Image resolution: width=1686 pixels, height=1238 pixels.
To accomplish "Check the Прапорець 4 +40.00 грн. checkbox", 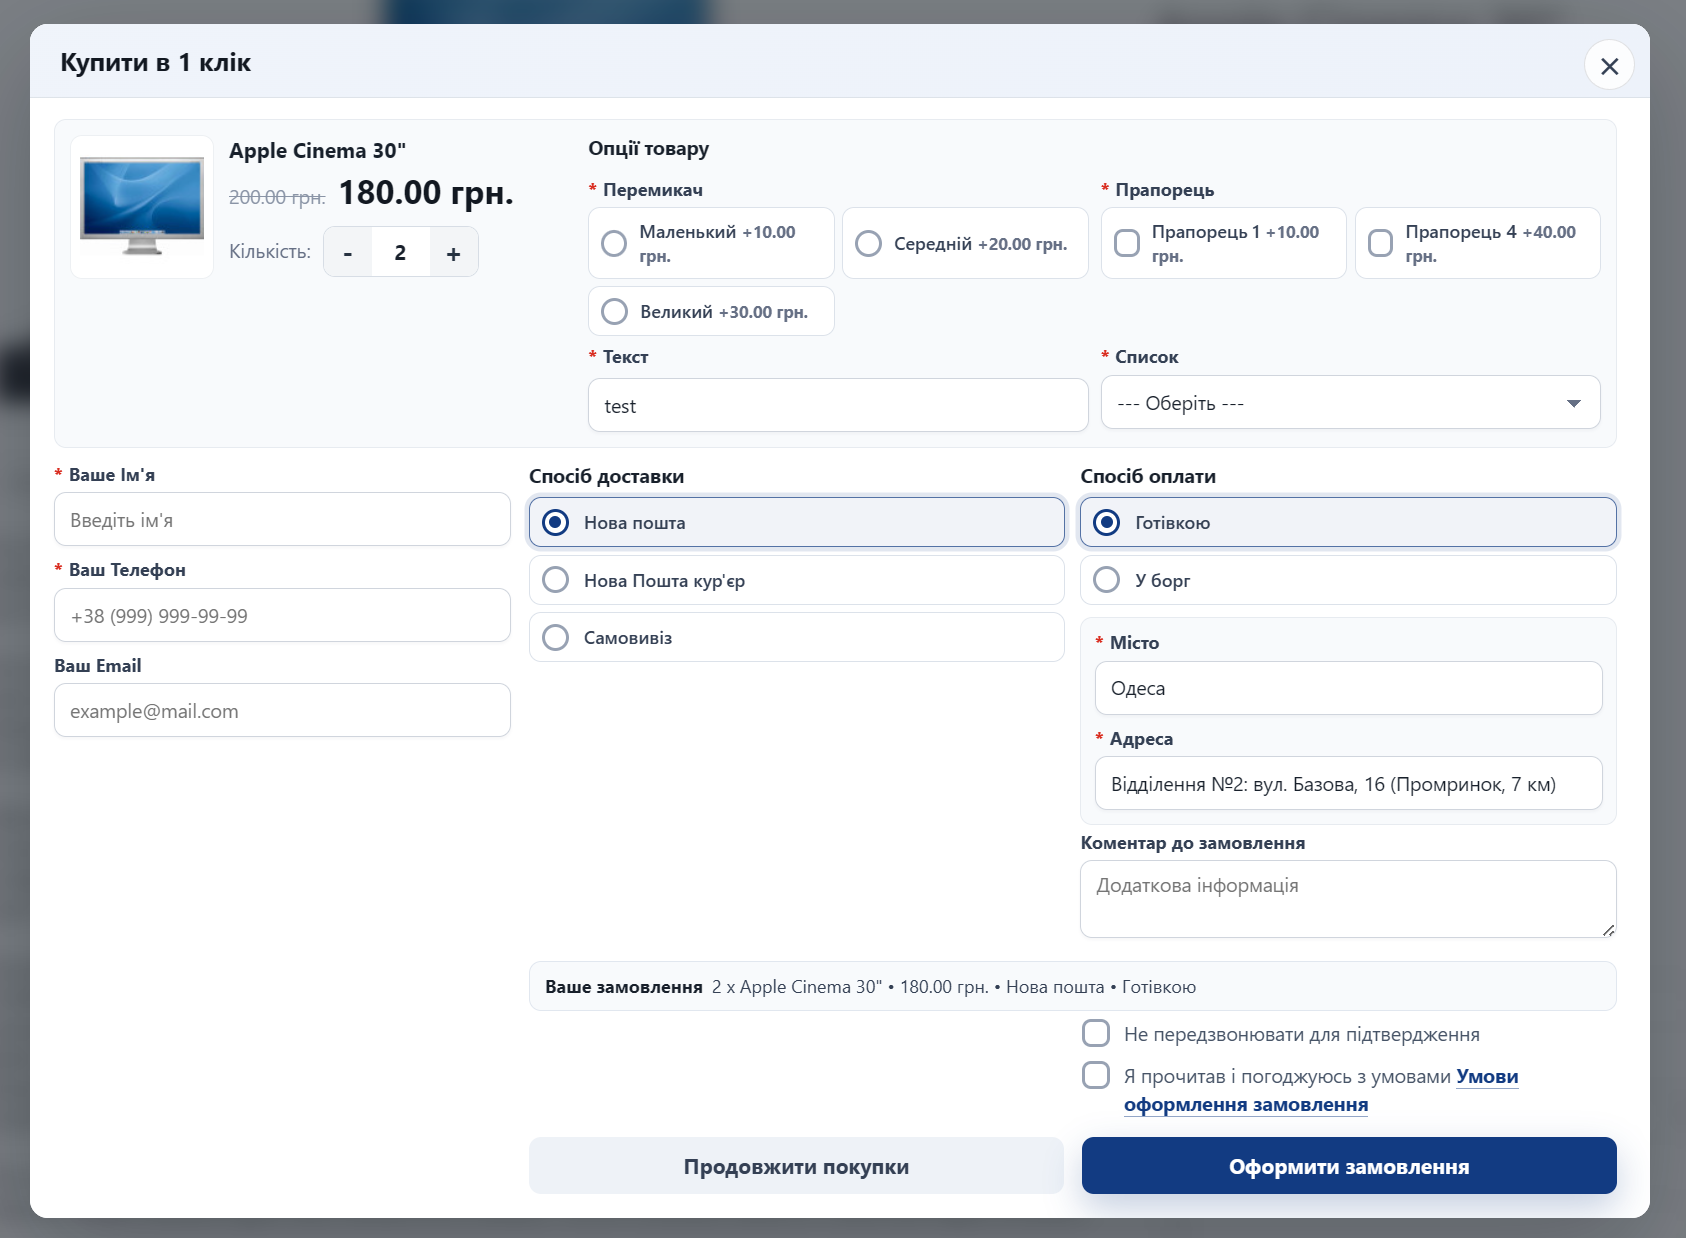I will (1477, 243).
